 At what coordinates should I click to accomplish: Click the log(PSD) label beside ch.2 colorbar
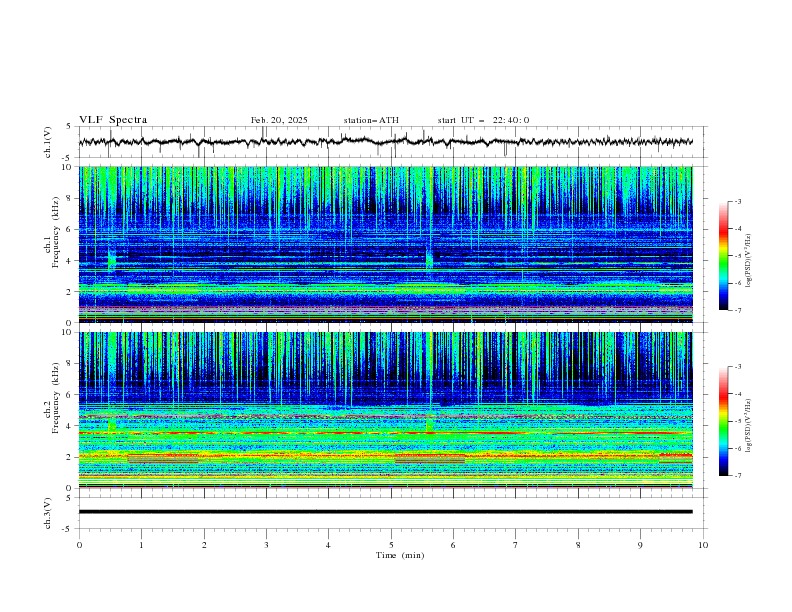click(x=749, y=425)
